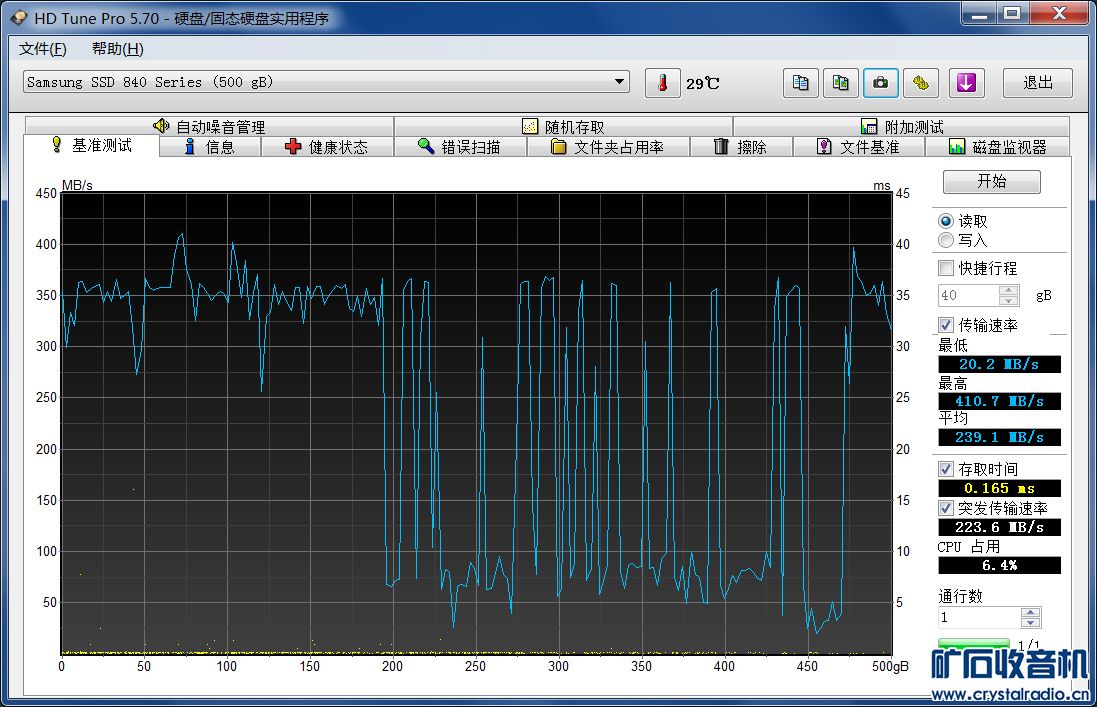Click the 退出 exit button
Screen dimensions: 1097x707
pos(1037,83)
